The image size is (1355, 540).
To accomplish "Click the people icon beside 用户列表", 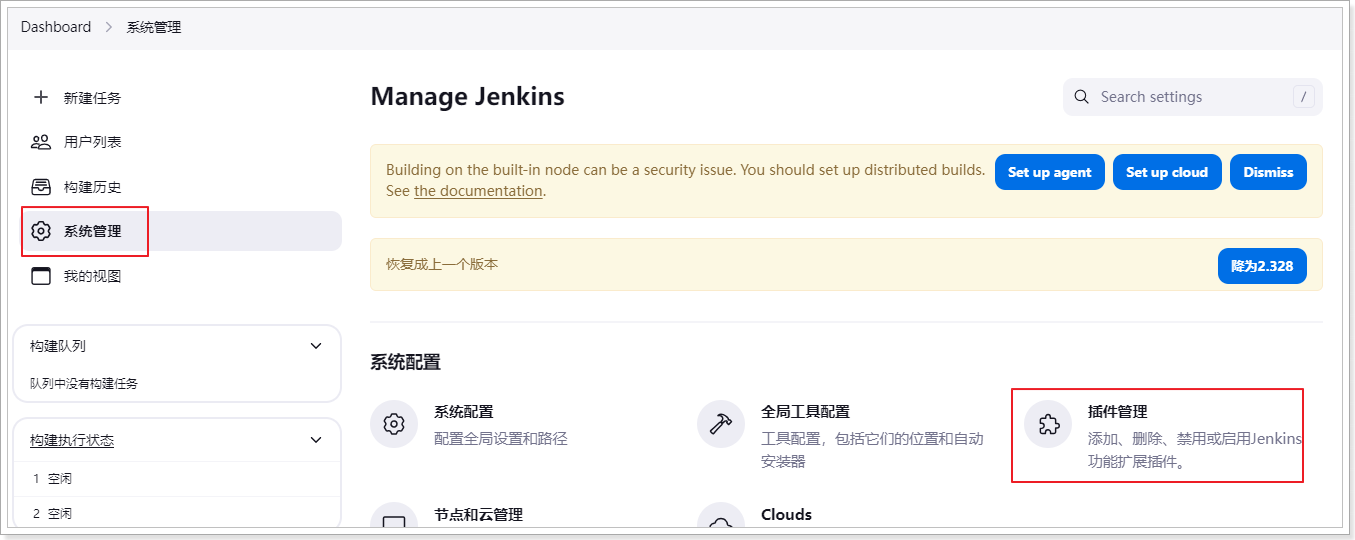I will 41,142.
